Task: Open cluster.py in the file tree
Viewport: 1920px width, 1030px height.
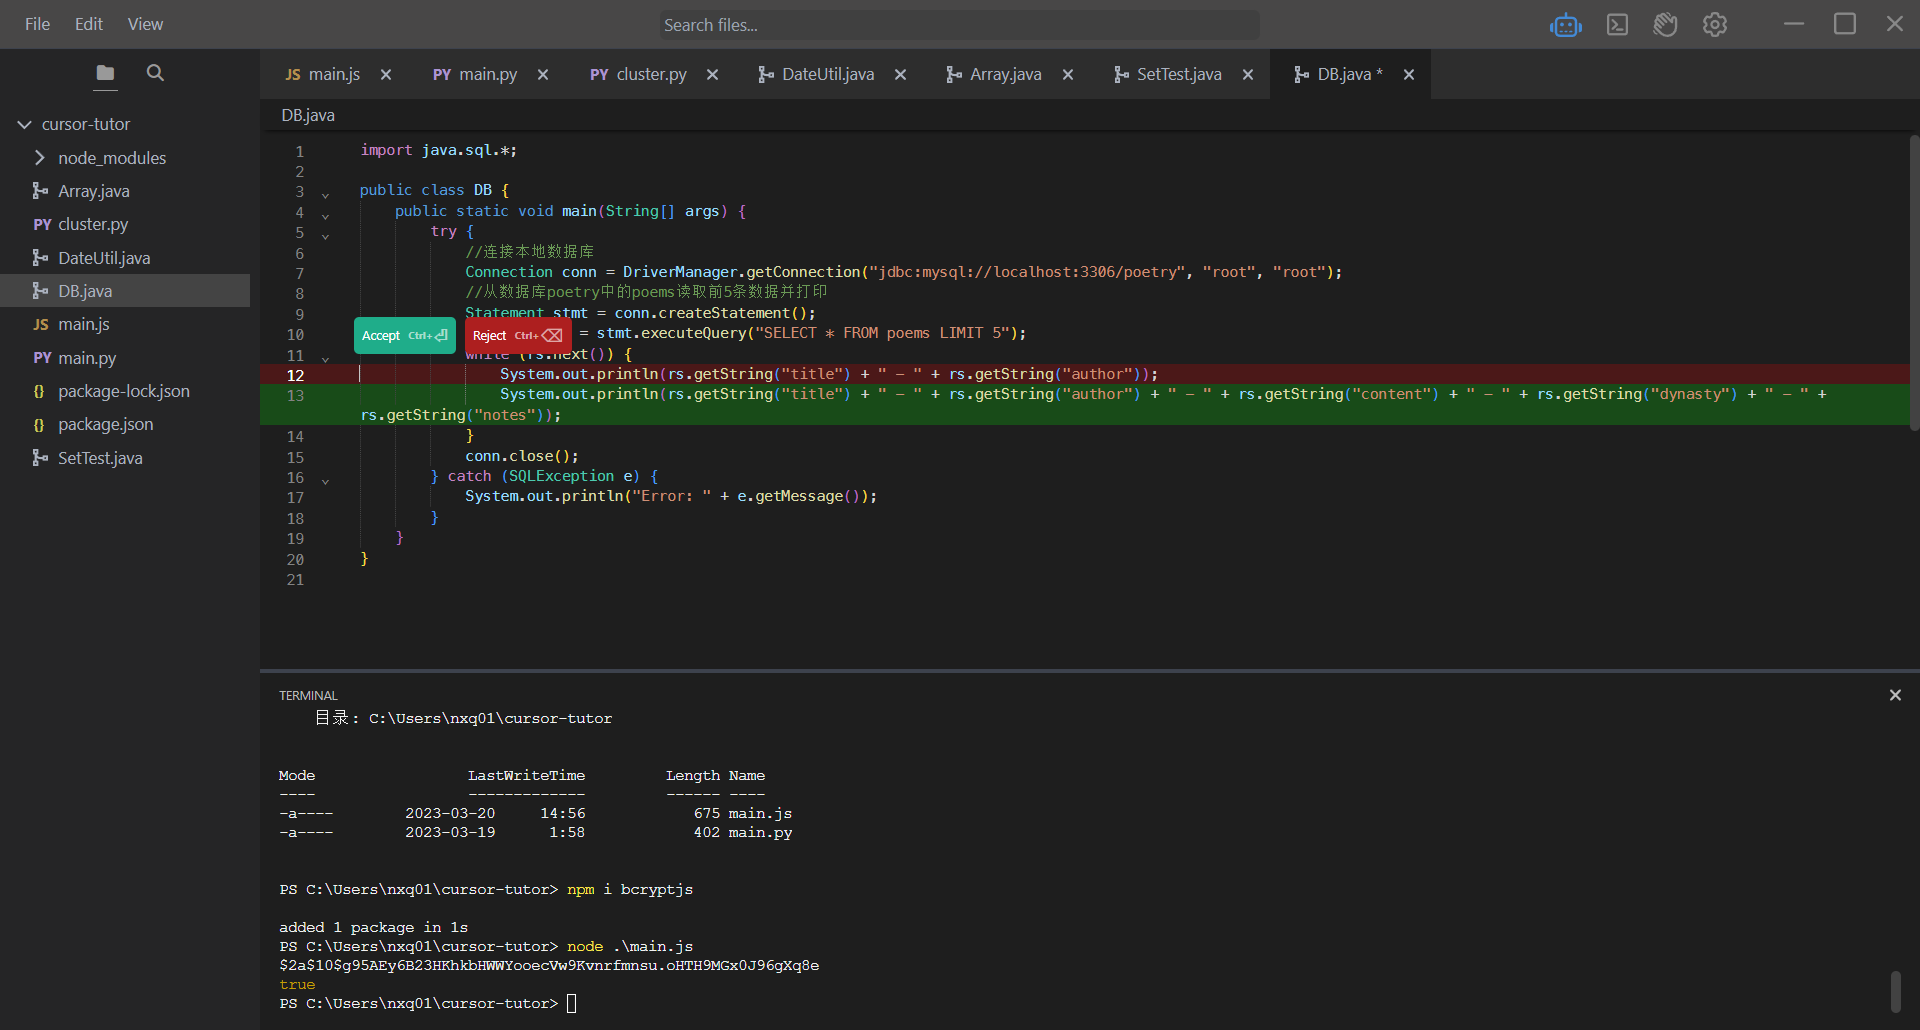Action: [x=125, y=224]
